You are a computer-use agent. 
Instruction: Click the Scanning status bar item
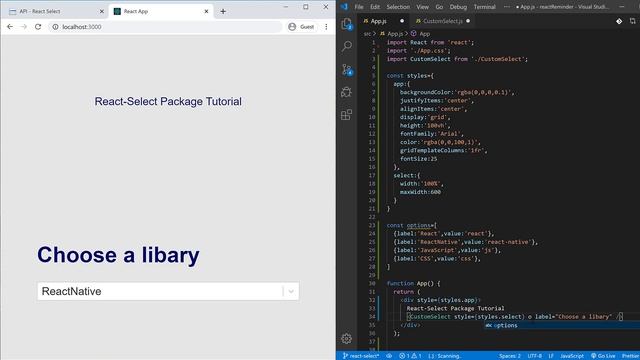coord(444,356)
